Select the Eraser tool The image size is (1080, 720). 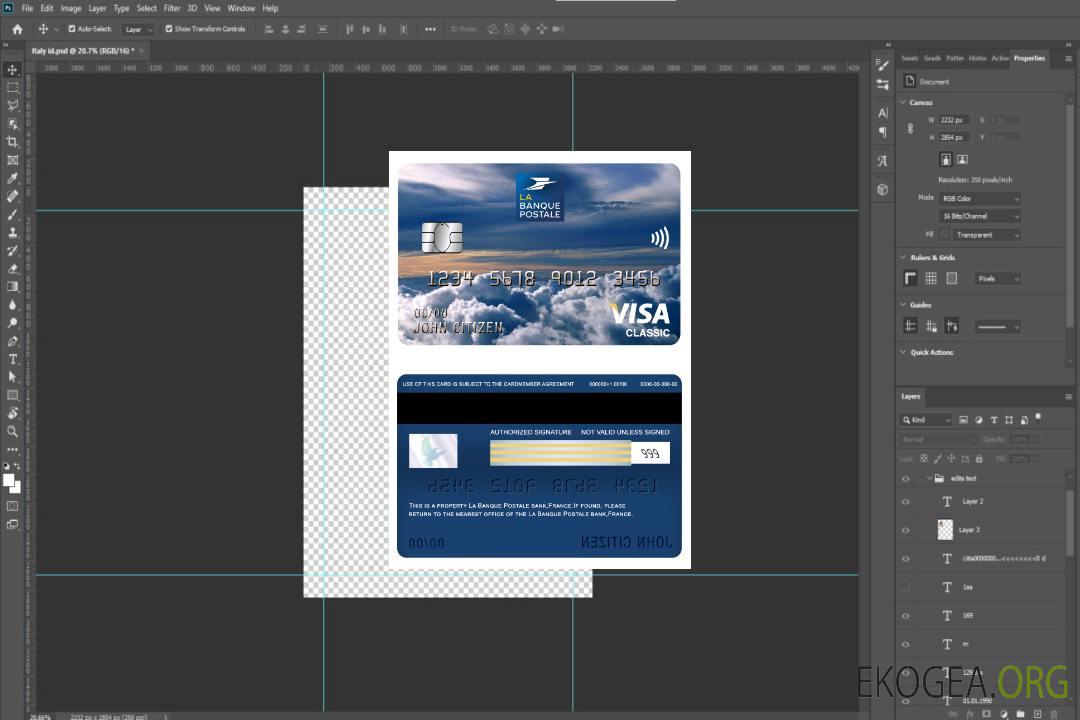[x=12, y=269]
